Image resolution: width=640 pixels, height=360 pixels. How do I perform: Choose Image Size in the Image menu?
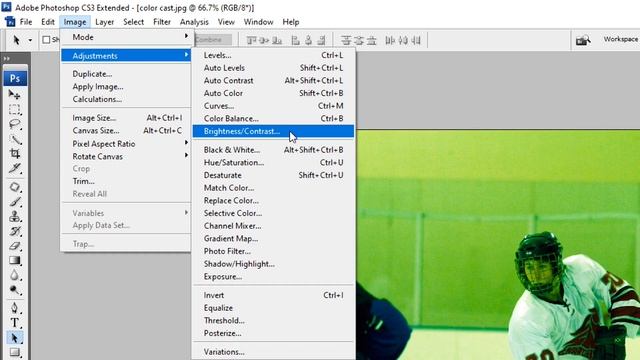point(126,118)
